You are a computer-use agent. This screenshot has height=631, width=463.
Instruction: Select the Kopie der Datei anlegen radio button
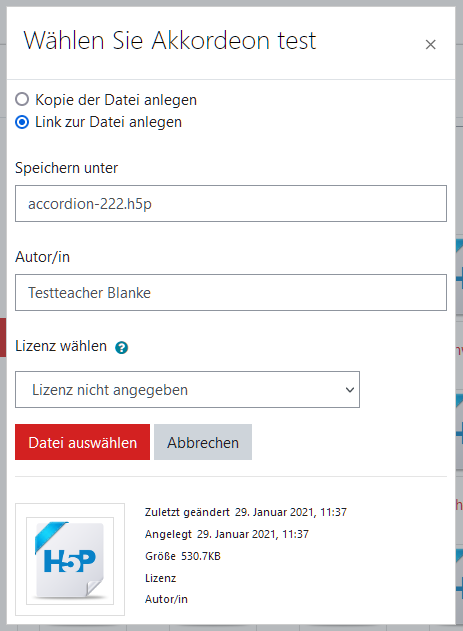[x=22, y=99]
